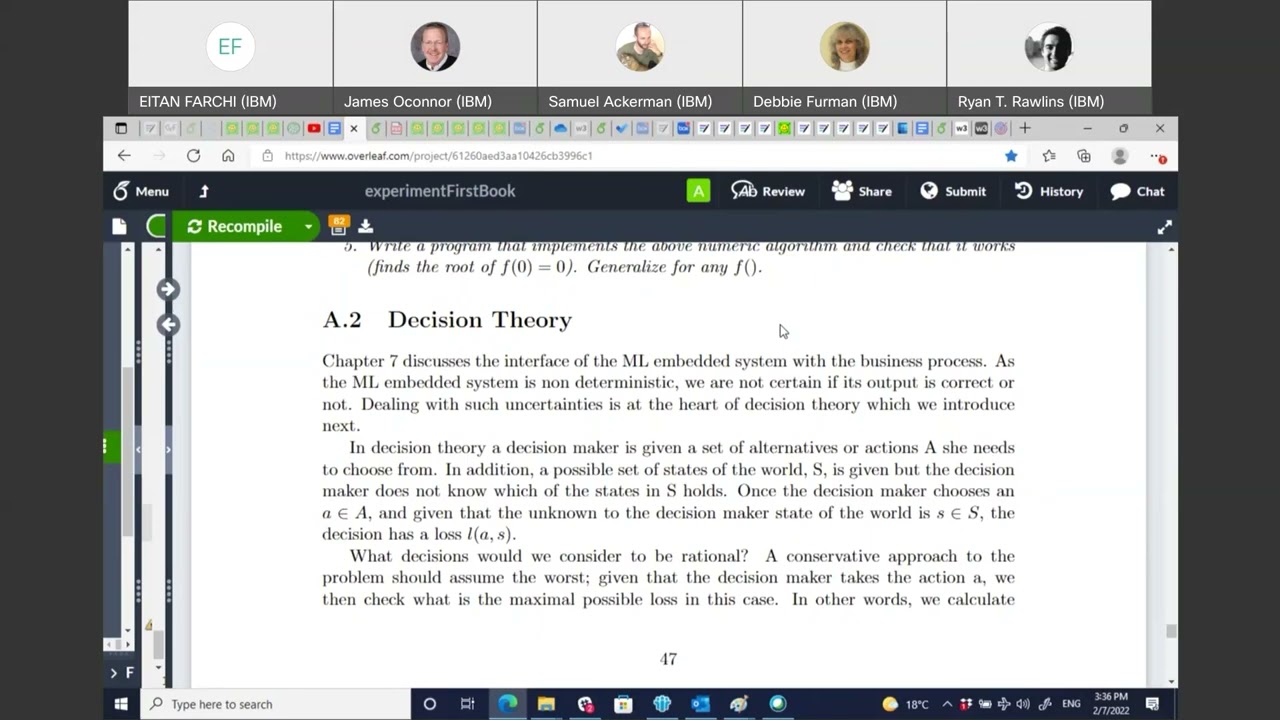Open the browser Favorites list icon
Viewport: 1280px width, 720px height.
[x=1048, y=156]
